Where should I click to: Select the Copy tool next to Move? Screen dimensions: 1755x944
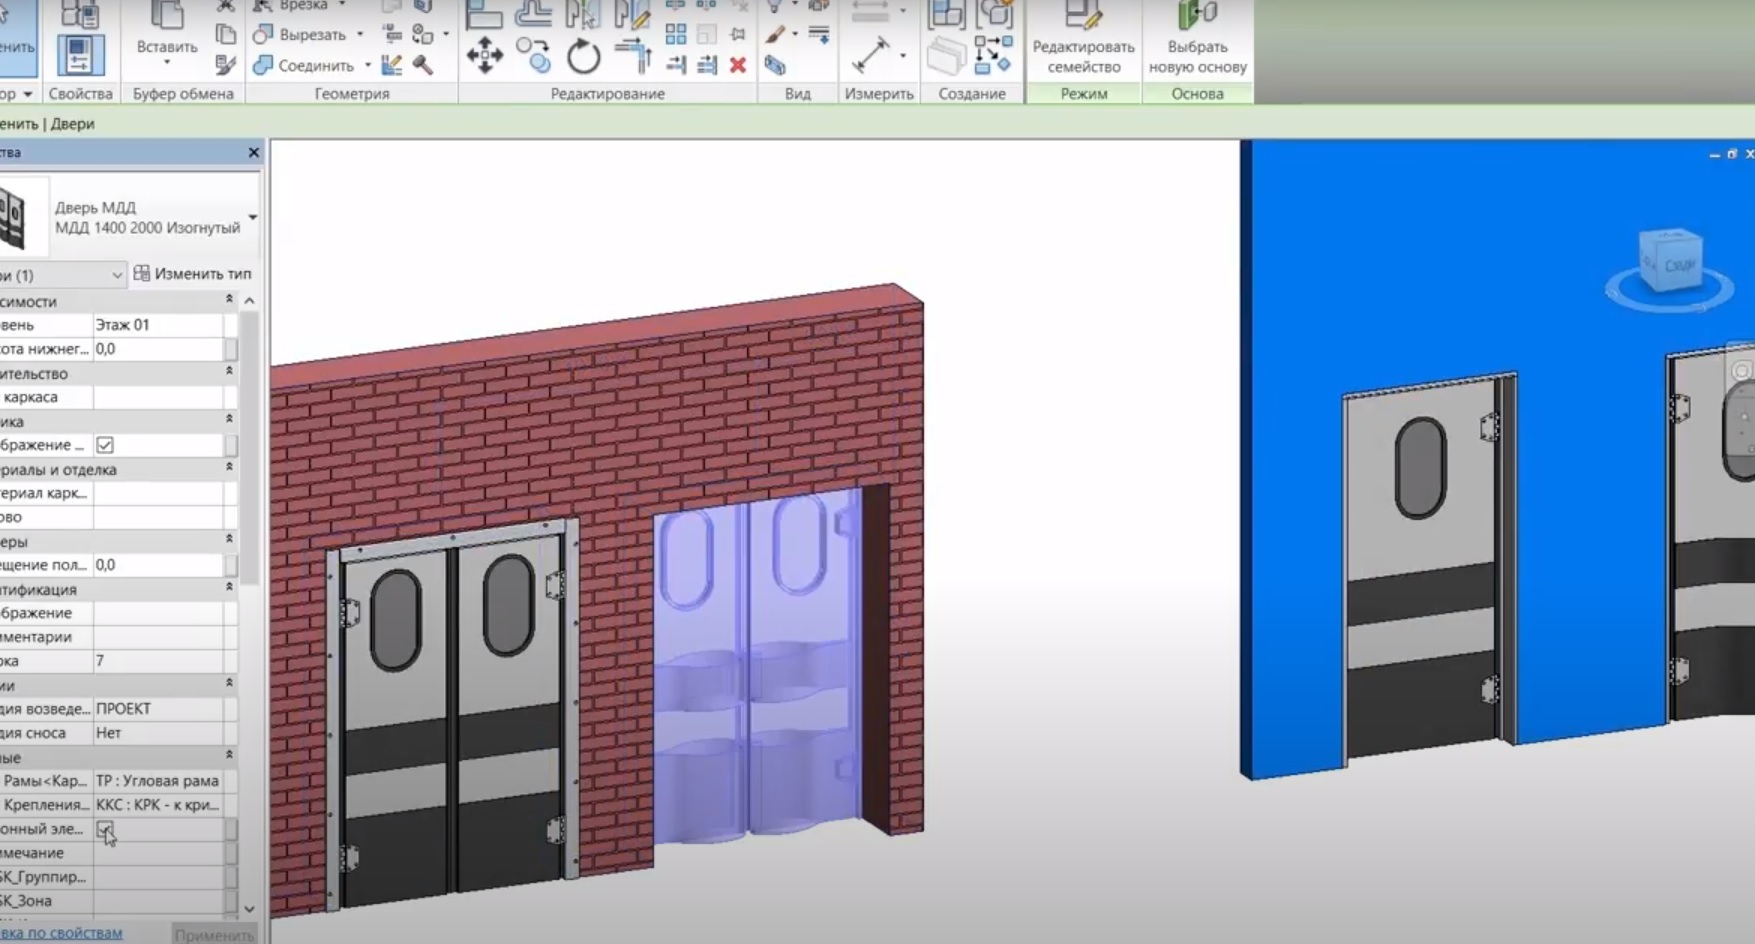point(534,55)
